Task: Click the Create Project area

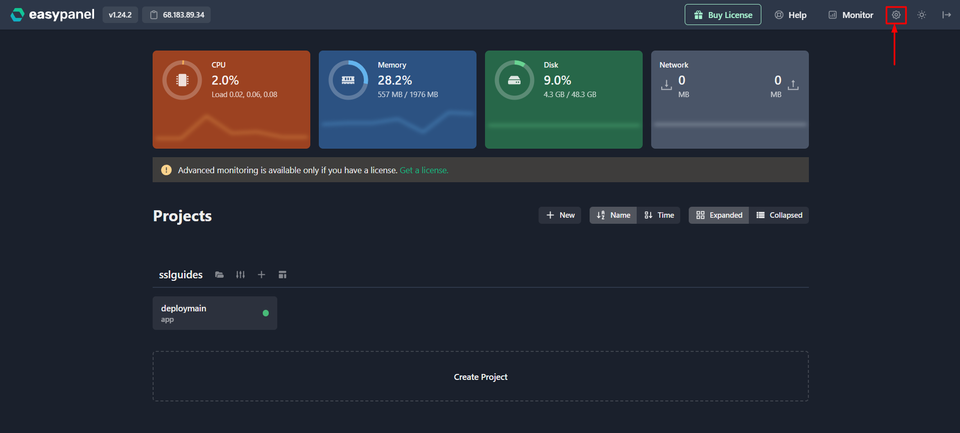Action: [480, 377]
